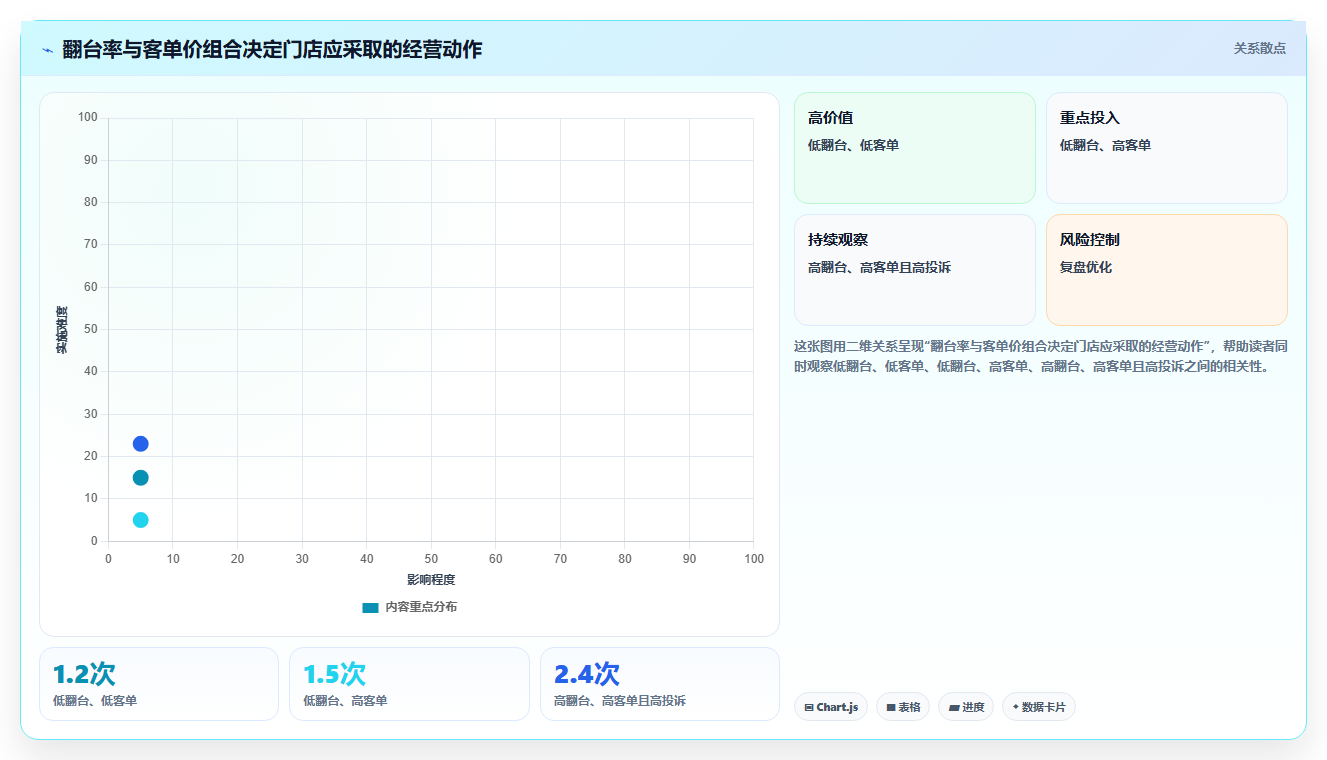Toggle the 内容重点分布 legend item
Image resolution: width=1327 pixels, height=760 pixels.
[x=410, y=607]
